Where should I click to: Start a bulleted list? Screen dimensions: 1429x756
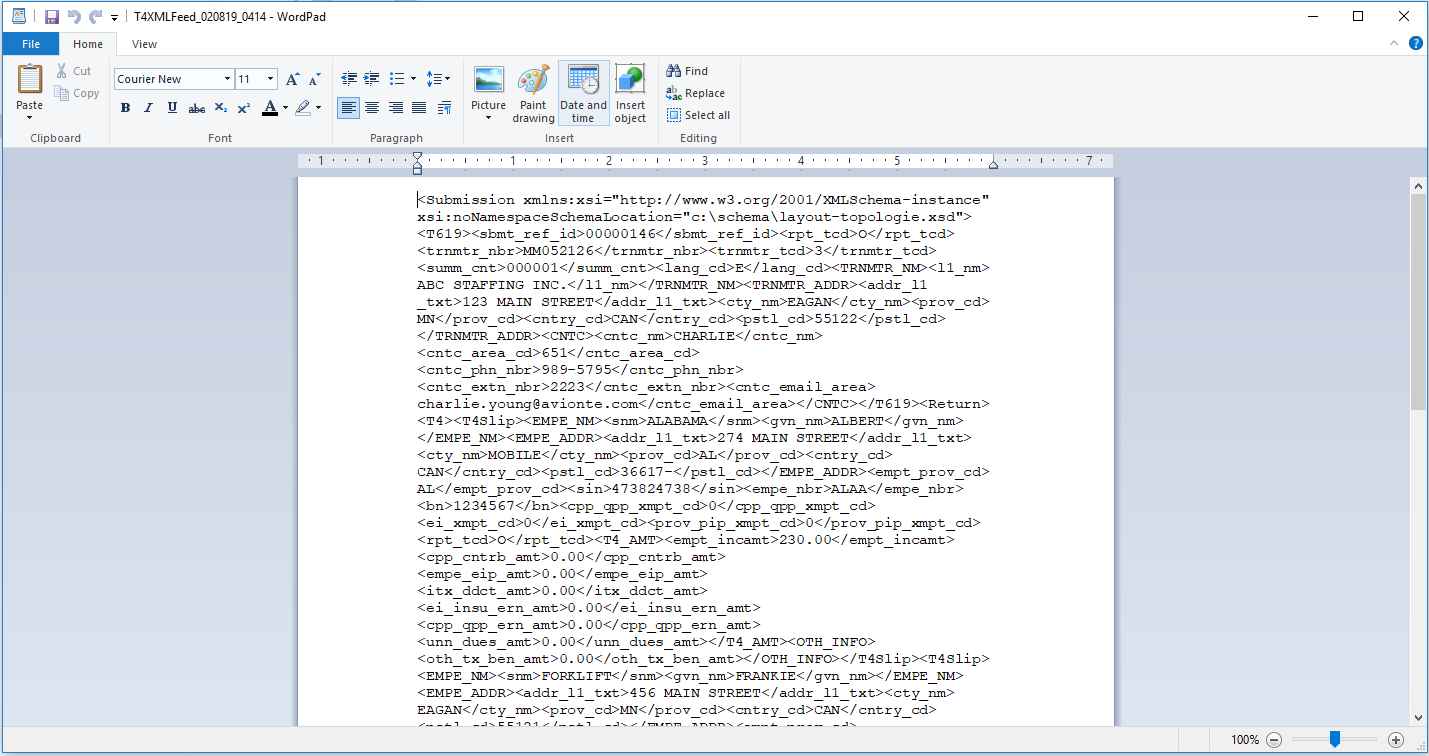click(x=396, y=78)
